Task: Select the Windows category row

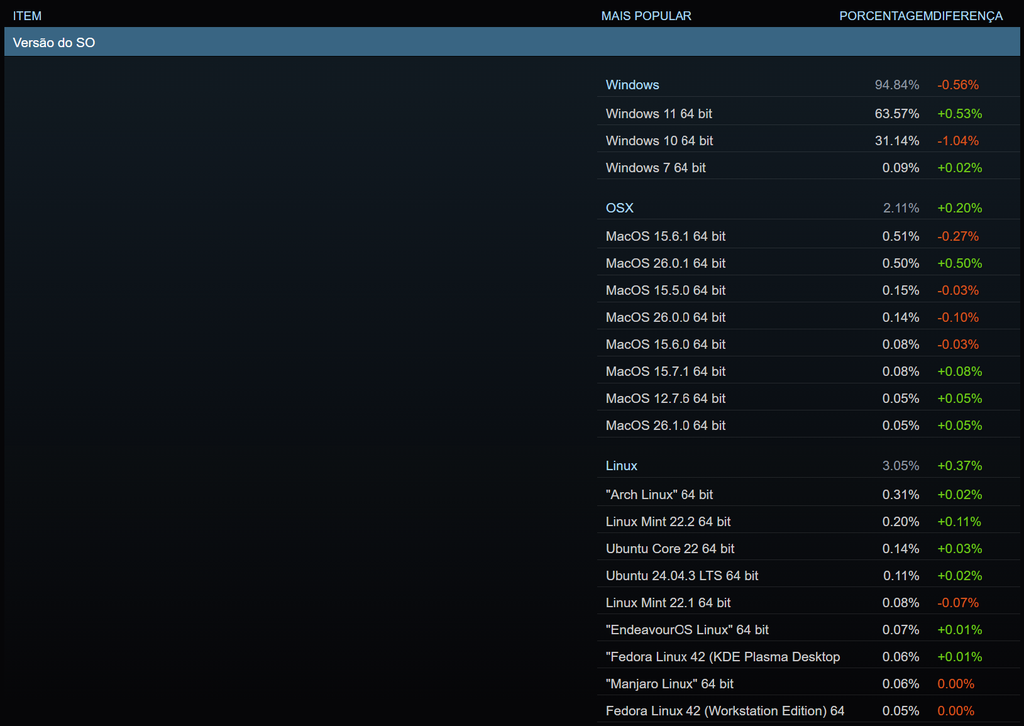Action: (x=632, y=85)
